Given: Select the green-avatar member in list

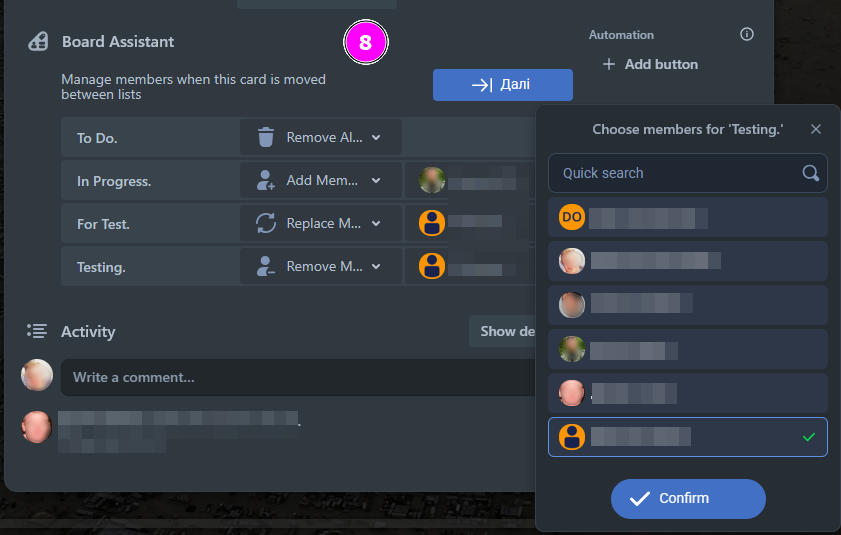Looking at the screenshot, I should pyautogui.click(x=688, y=349).
